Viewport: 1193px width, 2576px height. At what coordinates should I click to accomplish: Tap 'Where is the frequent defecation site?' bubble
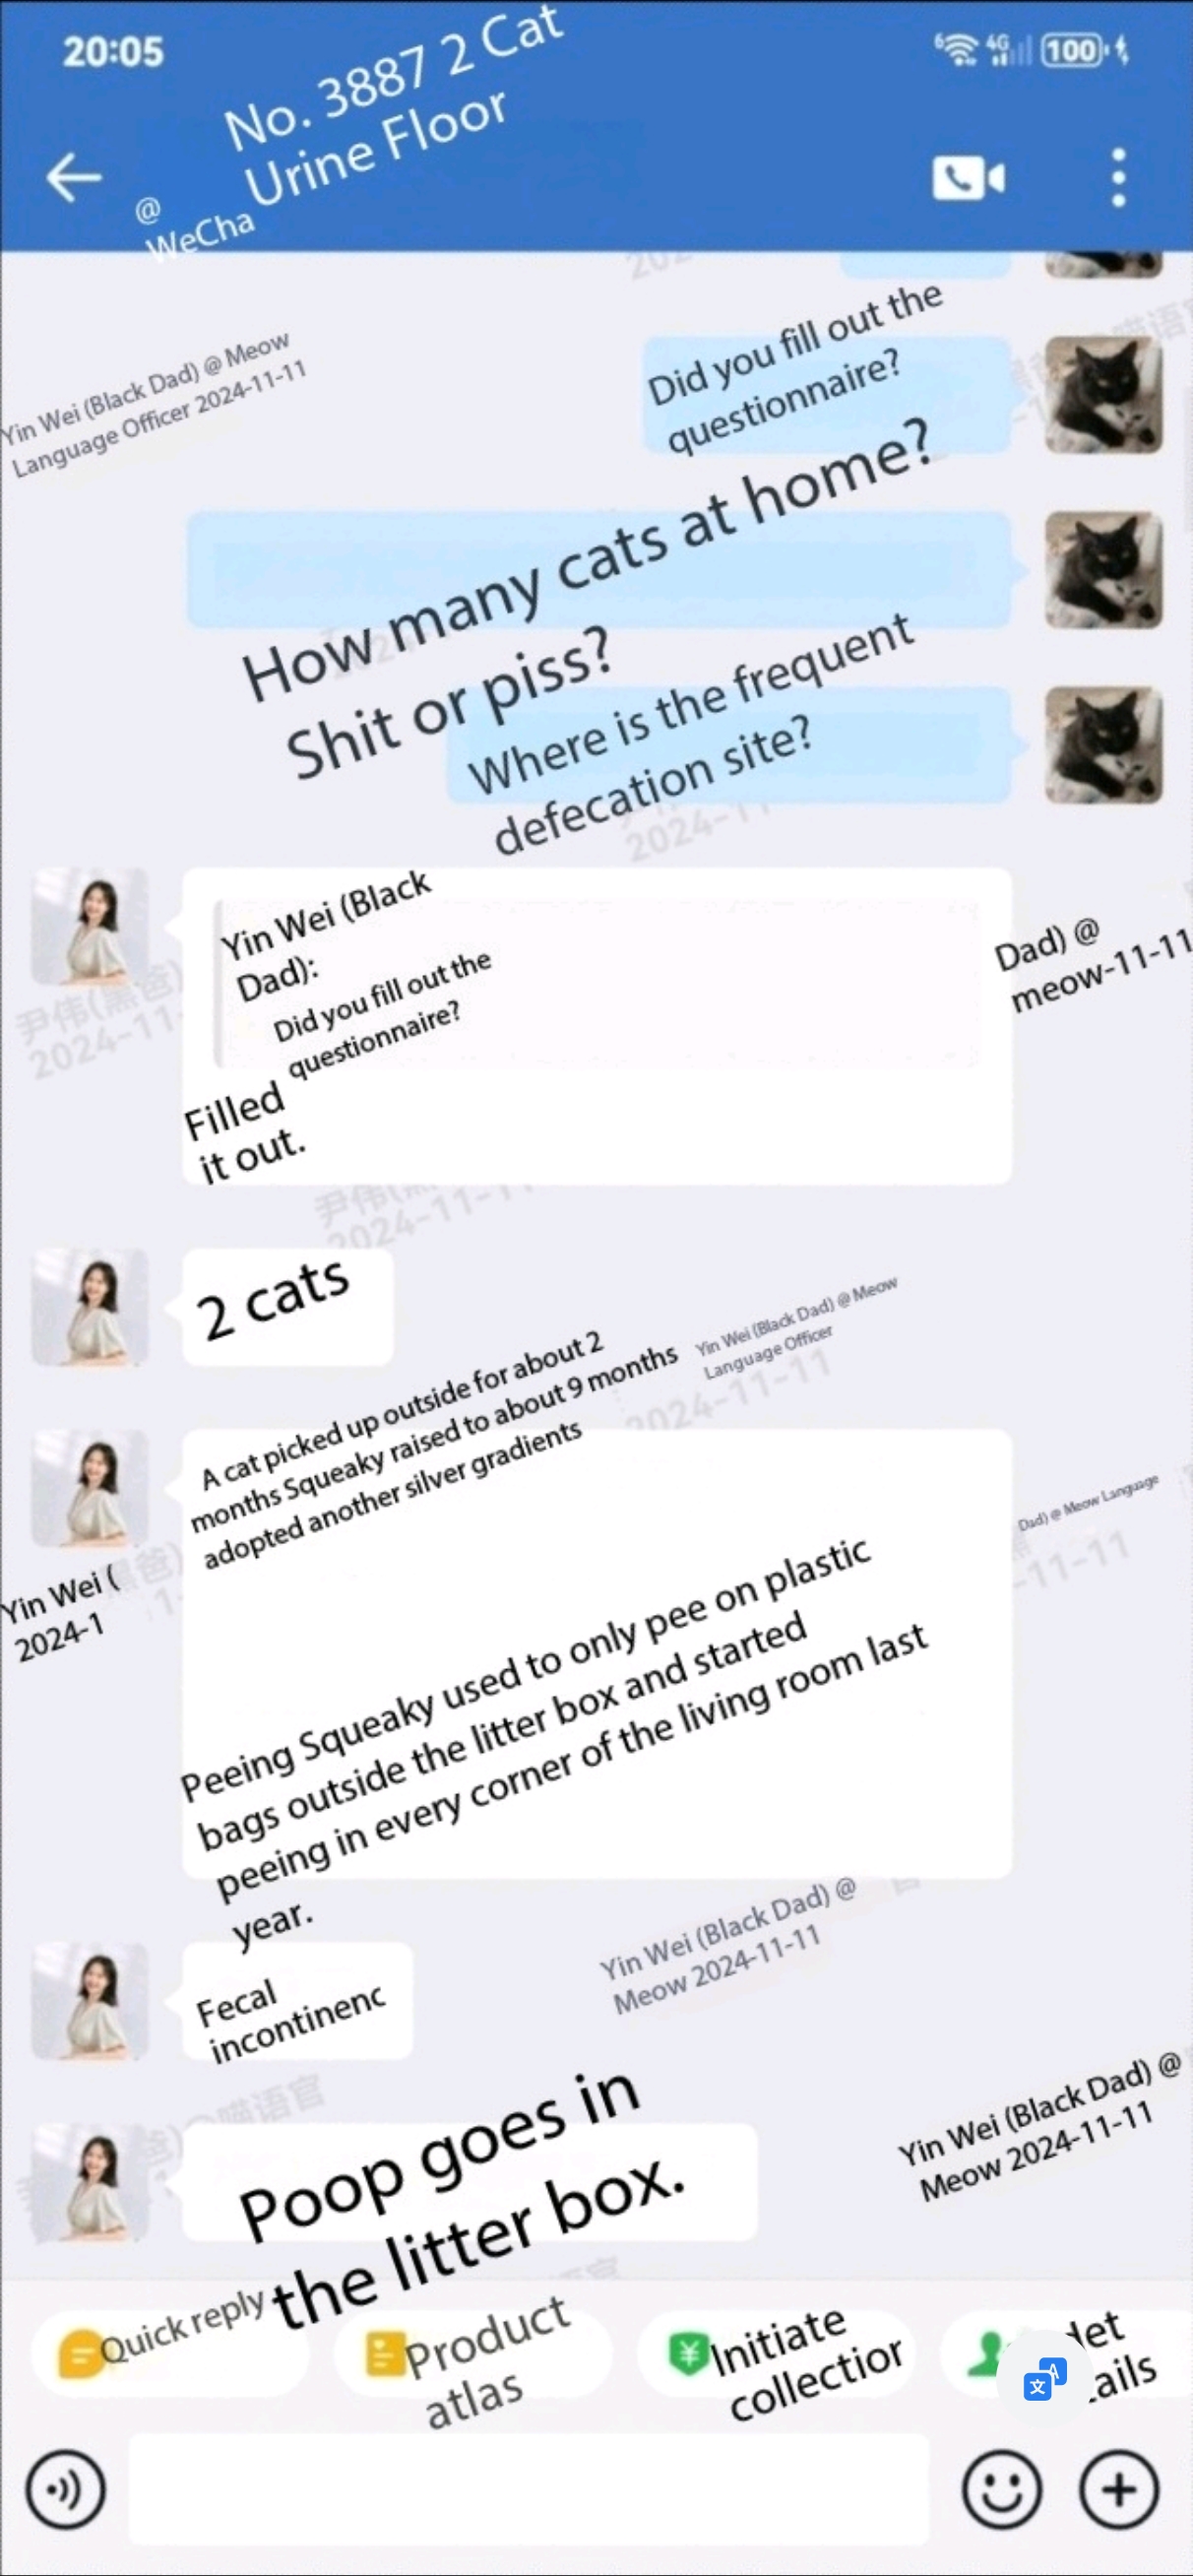pyautogui.click(x=729, y=745)
